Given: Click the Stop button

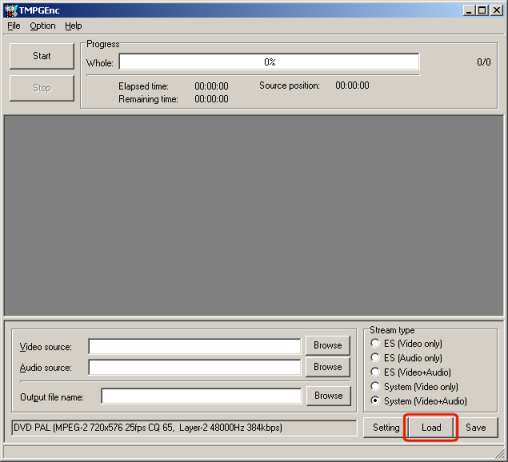Looking at the screenshot, I should point(42,88).
